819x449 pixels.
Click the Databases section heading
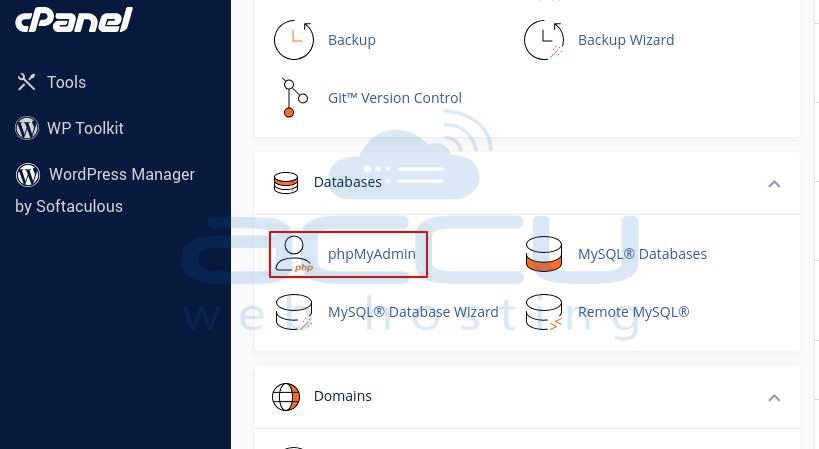pos(348,182)
